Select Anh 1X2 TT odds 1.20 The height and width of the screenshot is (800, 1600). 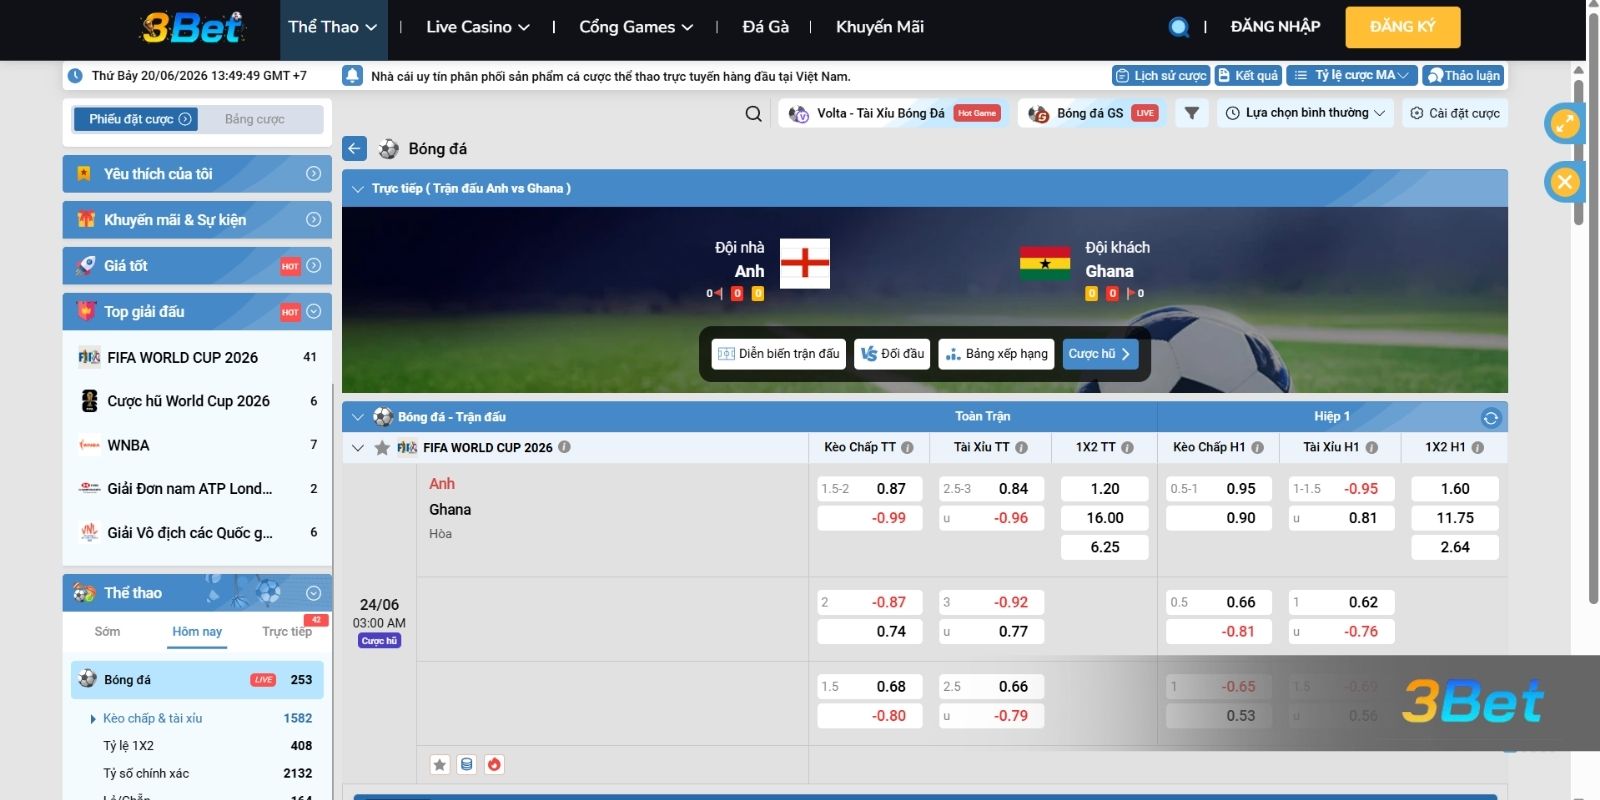[1105, 489]
